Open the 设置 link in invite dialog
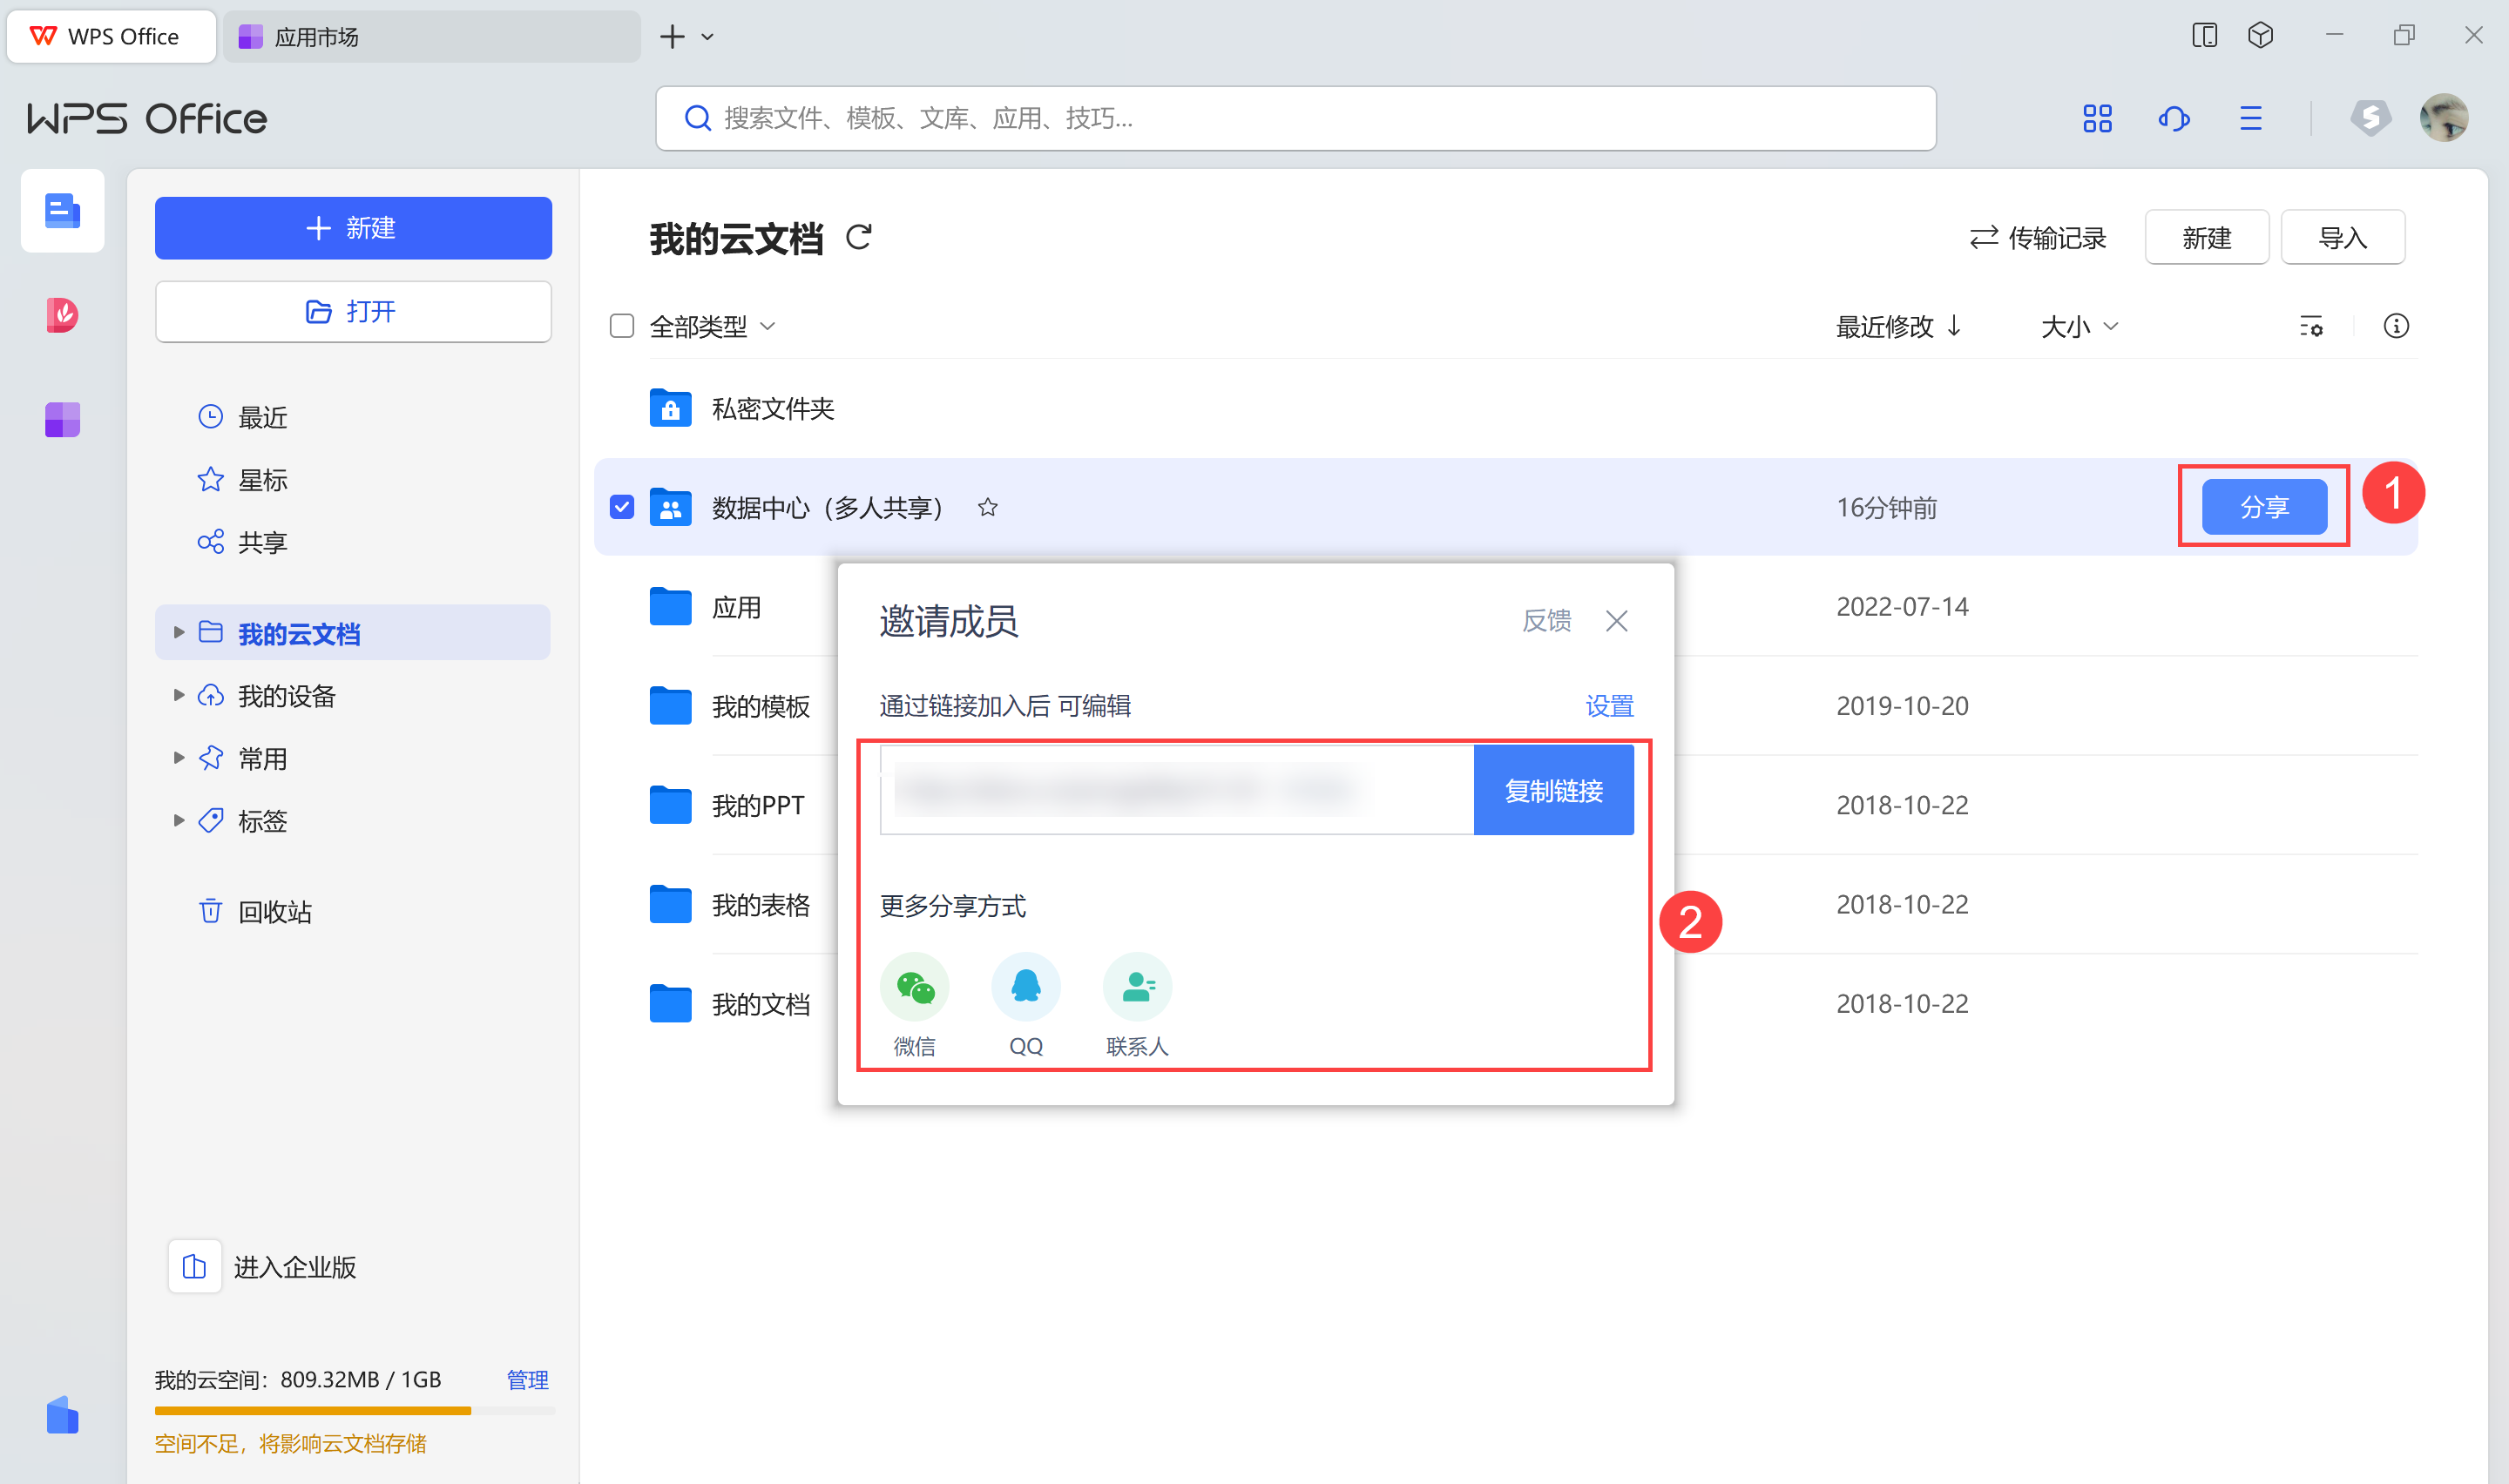The width and height of the screenshot is (2509, 1484). (1608, 706)
